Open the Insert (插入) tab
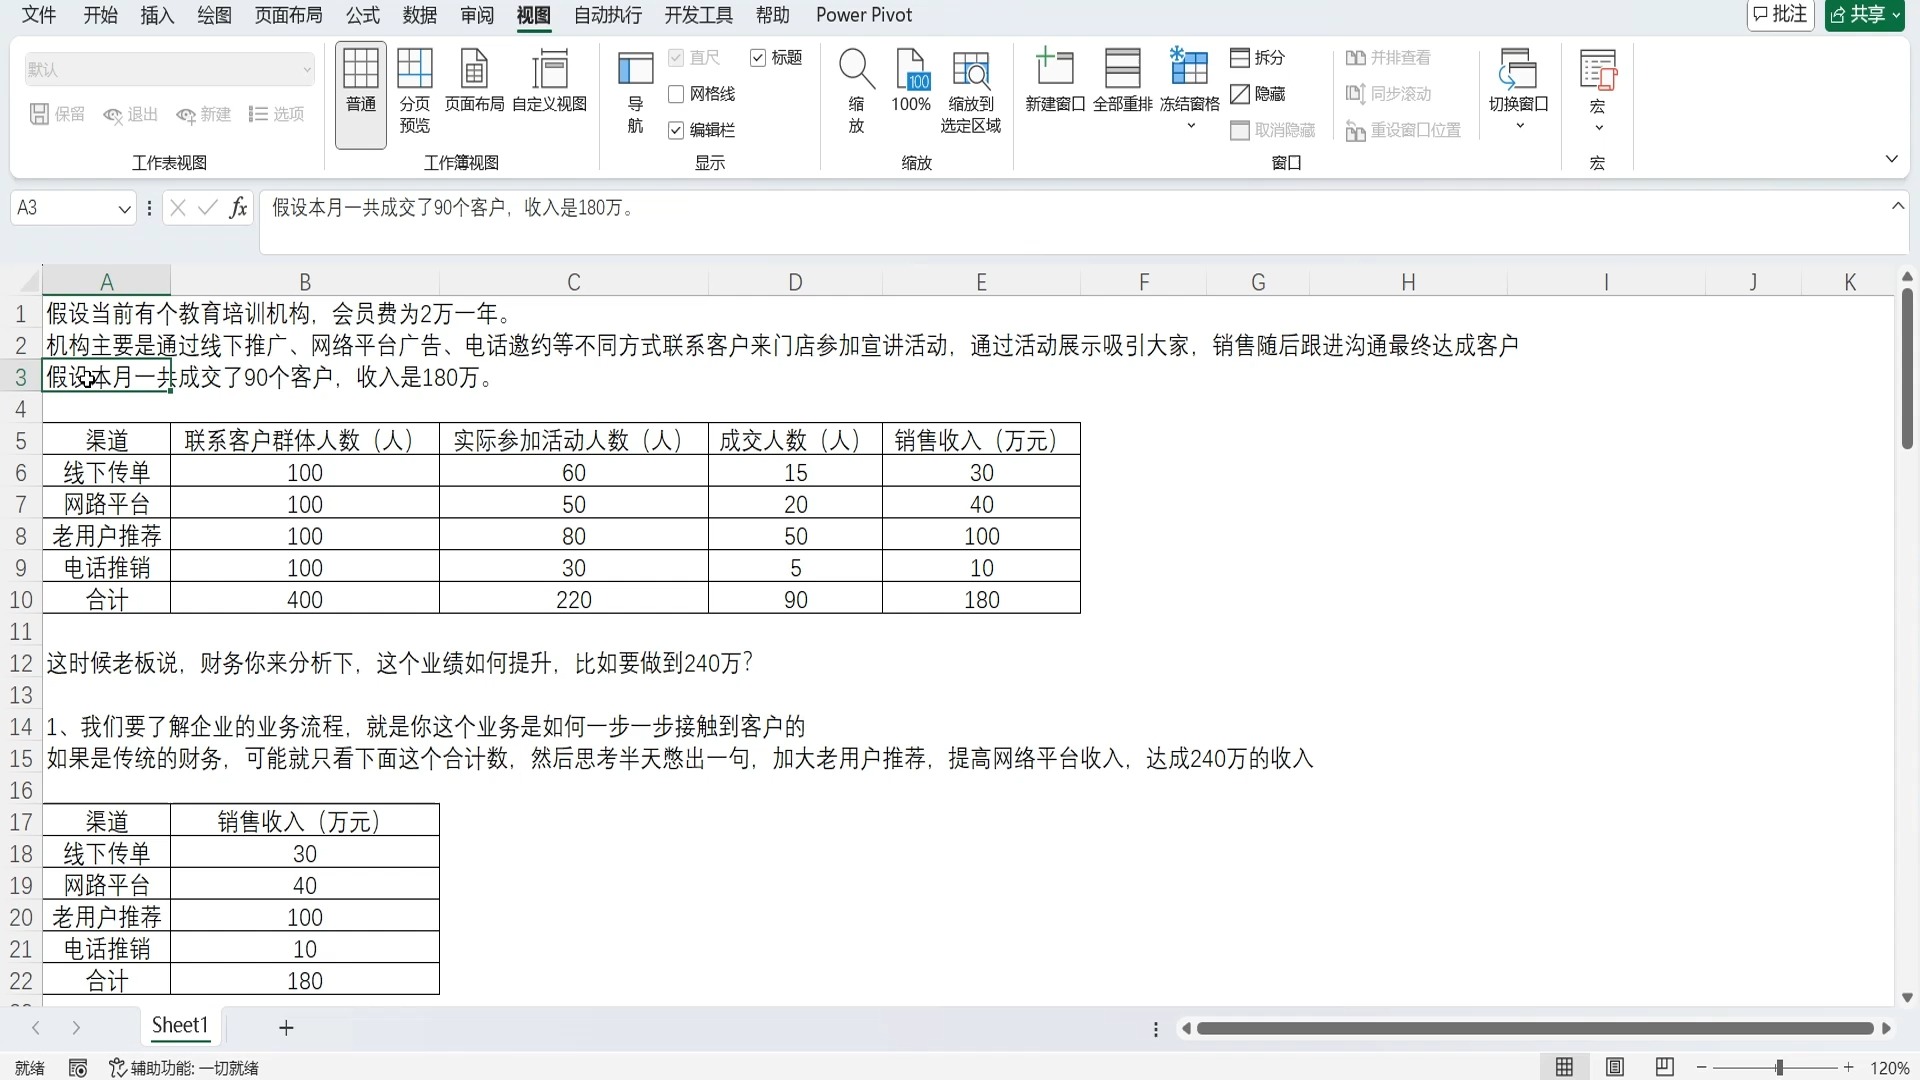1920x1080 pixels. (x=157, y=15)
